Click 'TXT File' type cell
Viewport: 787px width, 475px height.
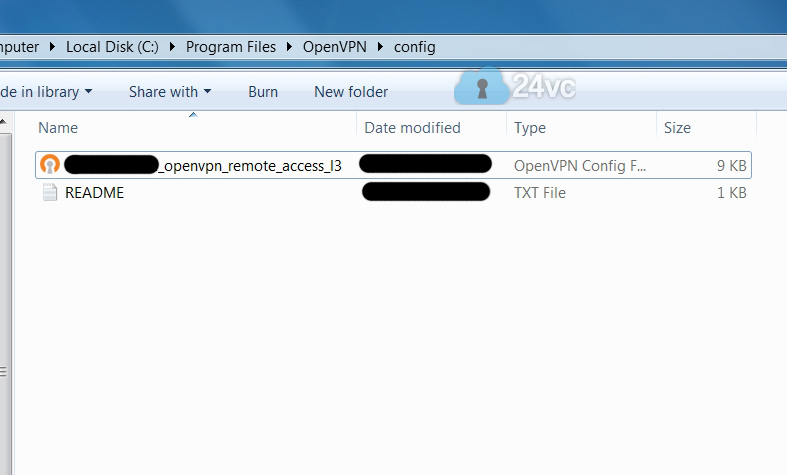click(x=540, y=193)
